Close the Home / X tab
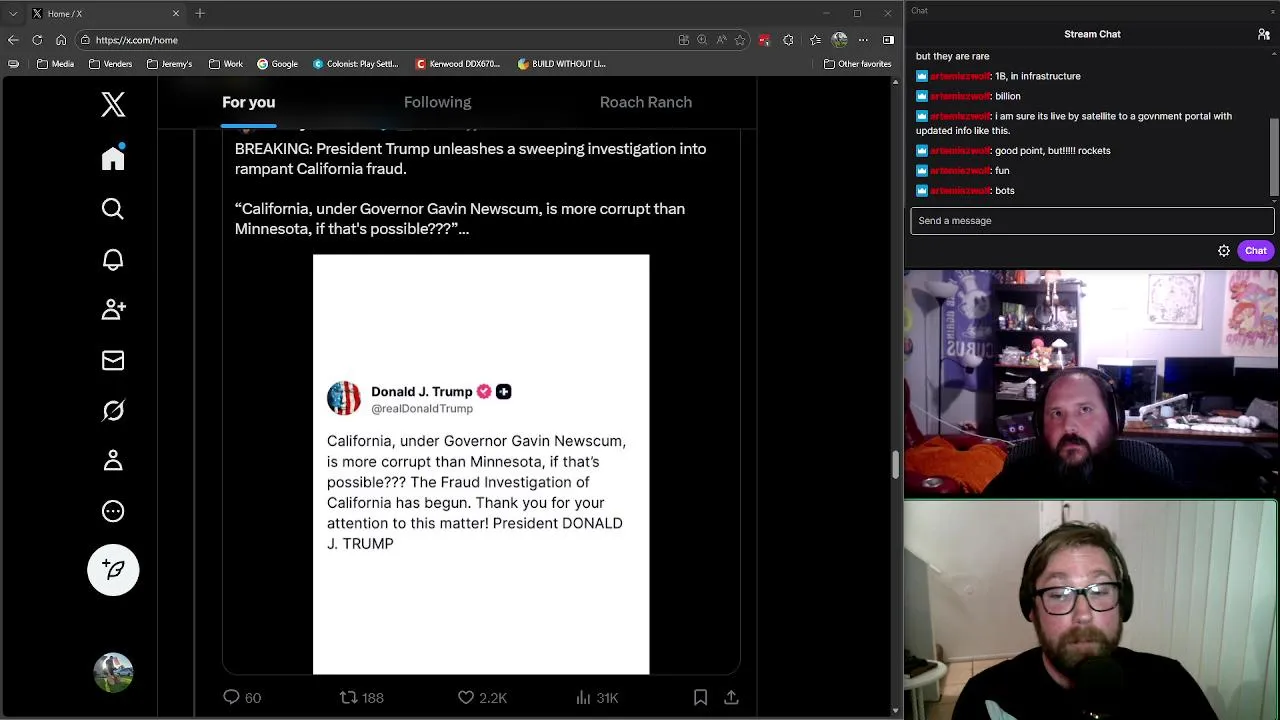 click(x=176, y=13)
